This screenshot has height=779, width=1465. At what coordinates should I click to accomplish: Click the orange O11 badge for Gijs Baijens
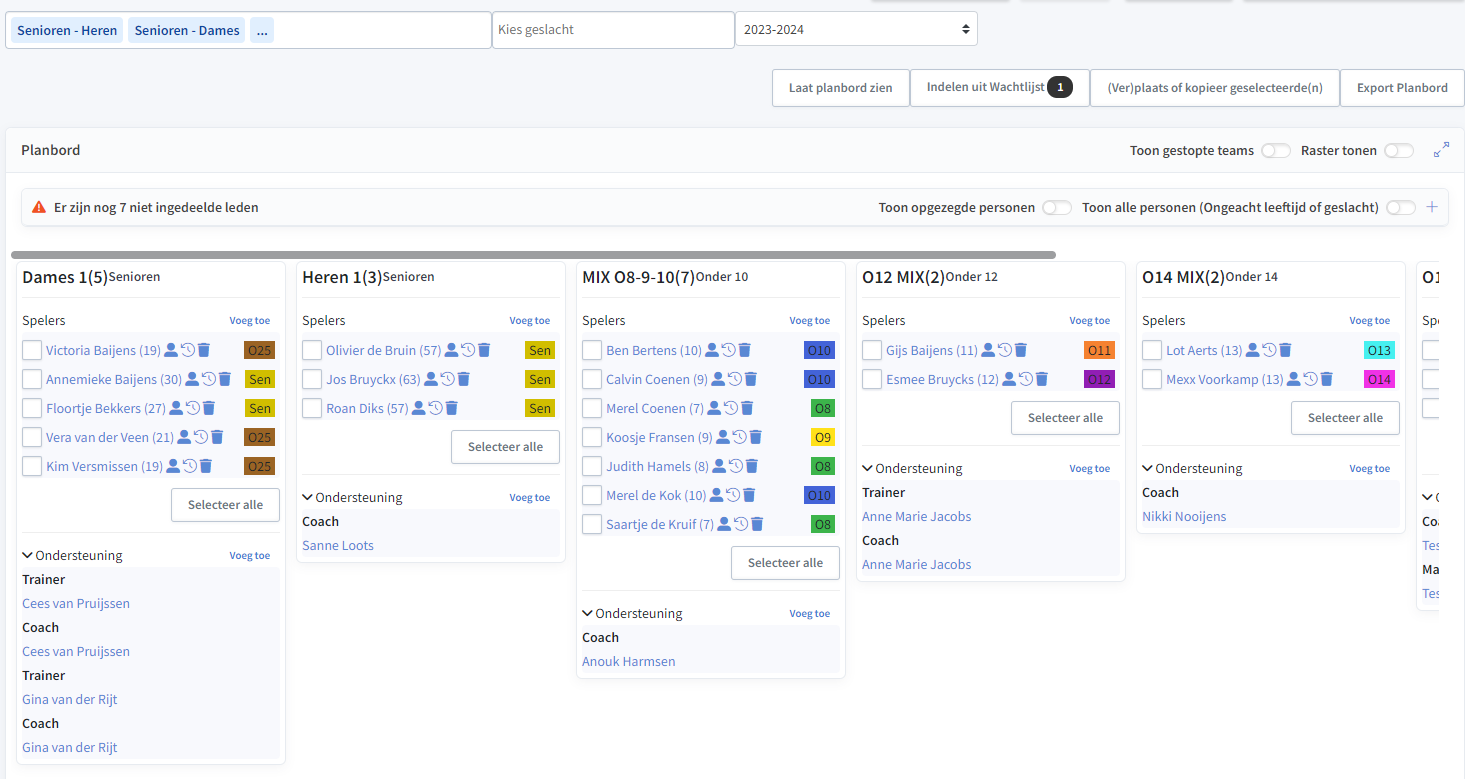1099,350
